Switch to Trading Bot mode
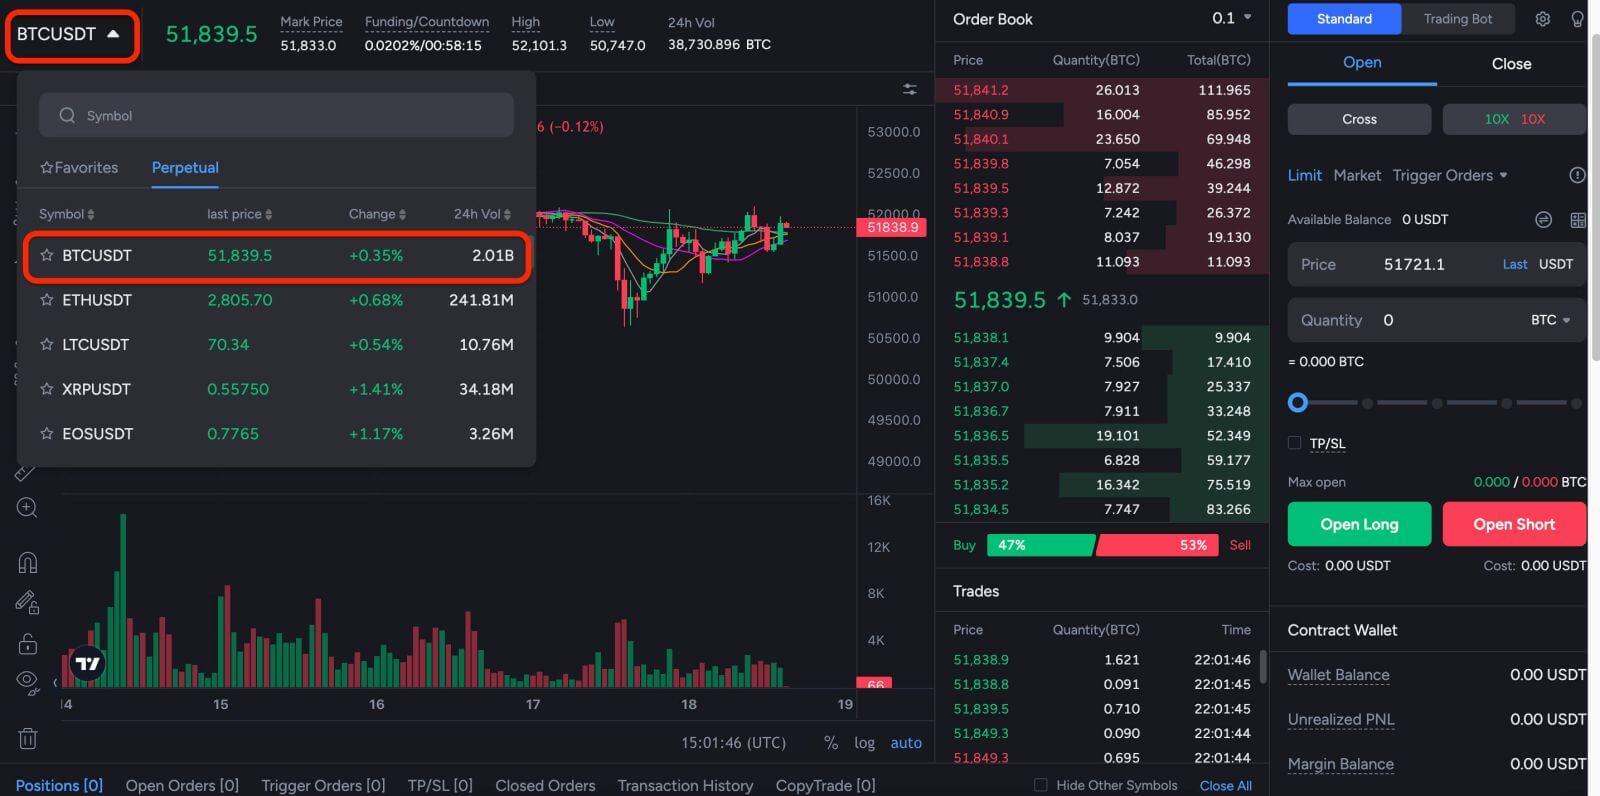Viewport: 1600px width, 796px height. [1457, 19]
